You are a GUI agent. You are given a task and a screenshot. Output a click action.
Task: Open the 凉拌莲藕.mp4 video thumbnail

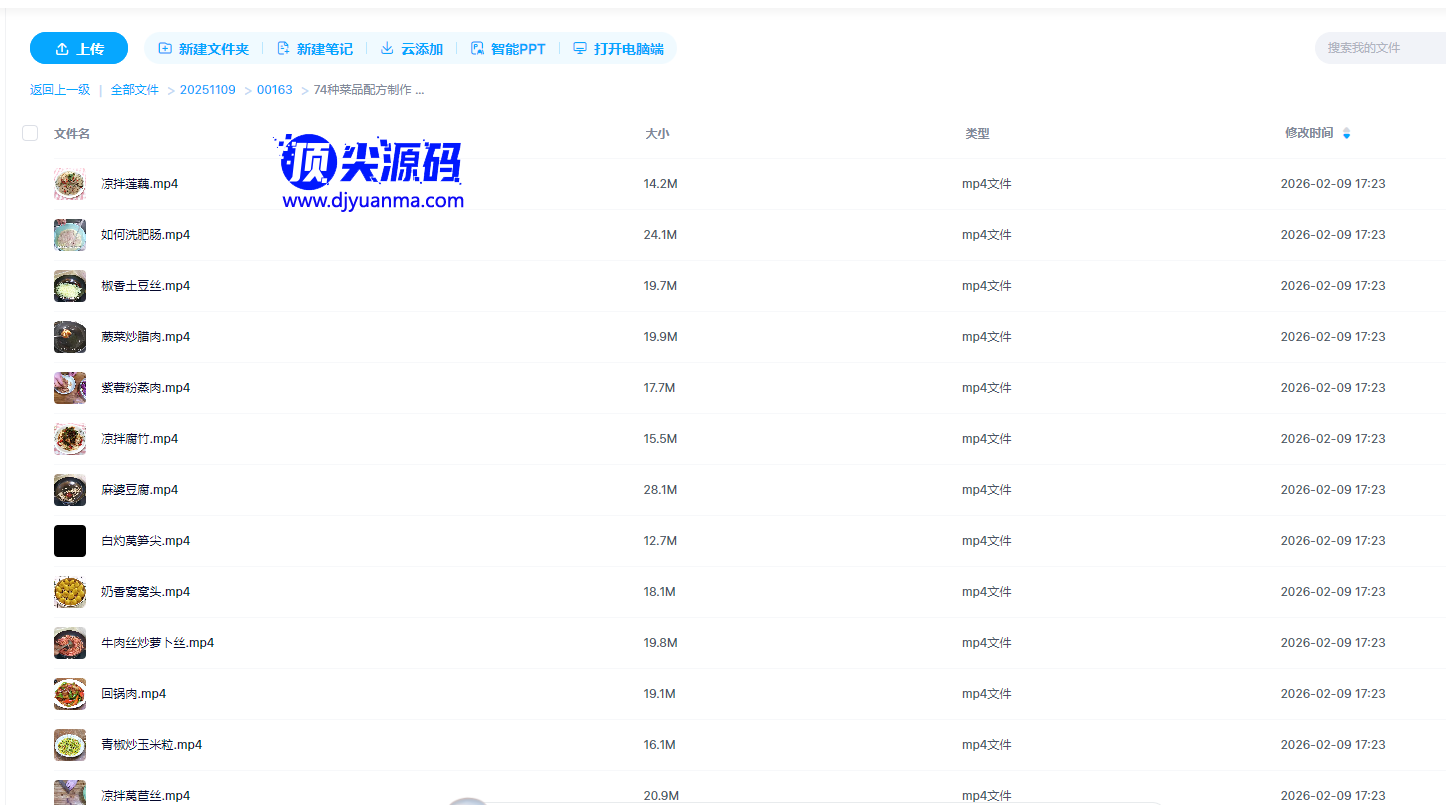click(70, 184)
